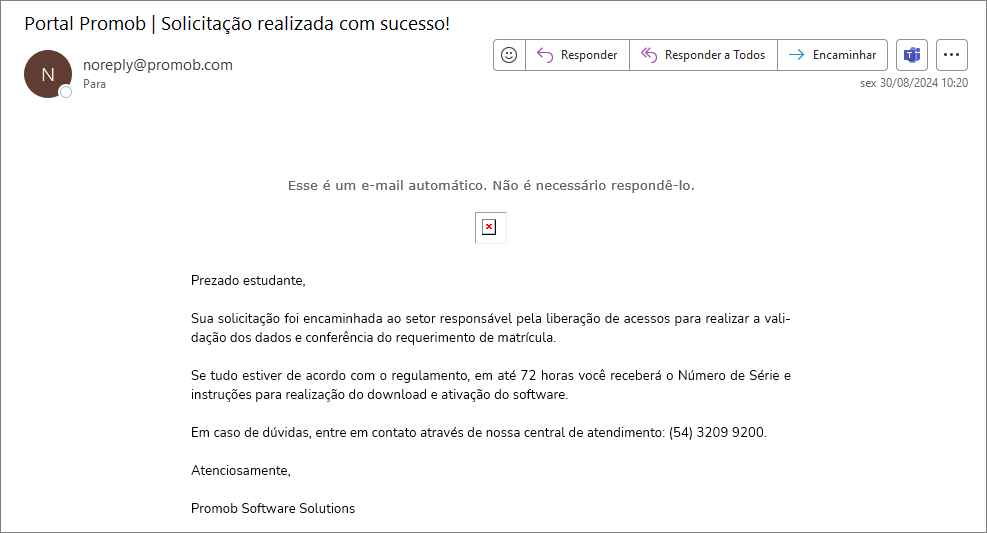Select the subject line Portal Promob
Image resolution: width=987 pixels, height=533 pixels.
(x=237, y=23)
